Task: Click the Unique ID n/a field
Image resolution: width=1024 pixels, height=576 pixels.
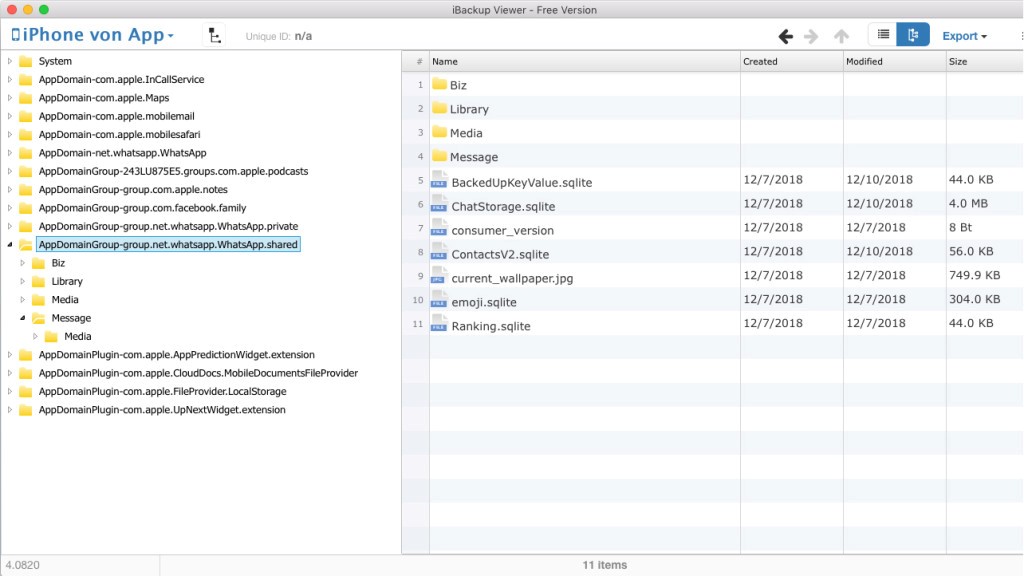Action: 279,36
